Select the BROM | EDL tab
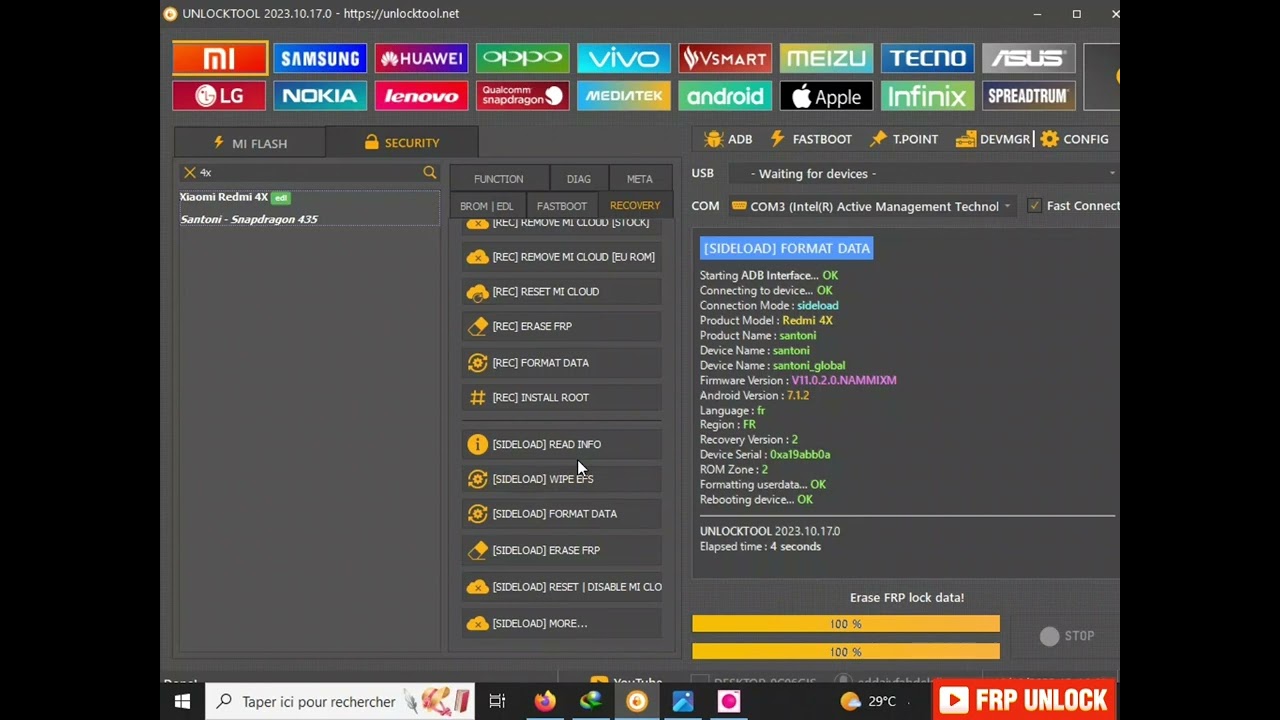Image resolution: width=1280 pixels, height=720 pixels. [x=487, y=206]
